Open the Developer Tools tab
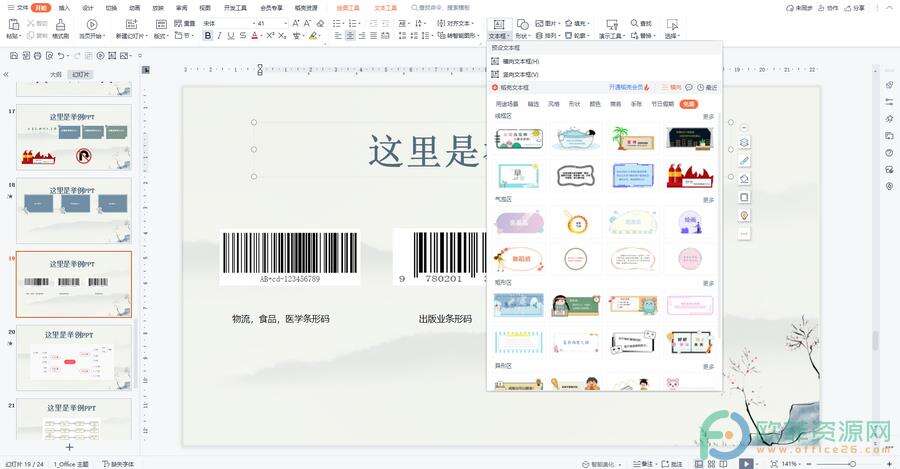900x469 pixels. 235,8
